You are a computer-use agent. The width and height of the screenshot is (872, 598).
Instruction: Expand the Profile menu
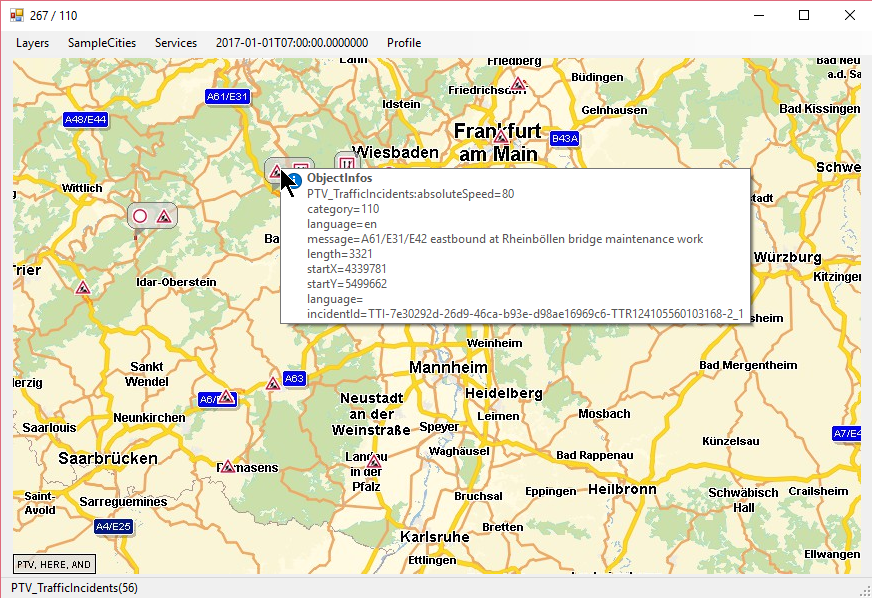click(x=404, y=43)
